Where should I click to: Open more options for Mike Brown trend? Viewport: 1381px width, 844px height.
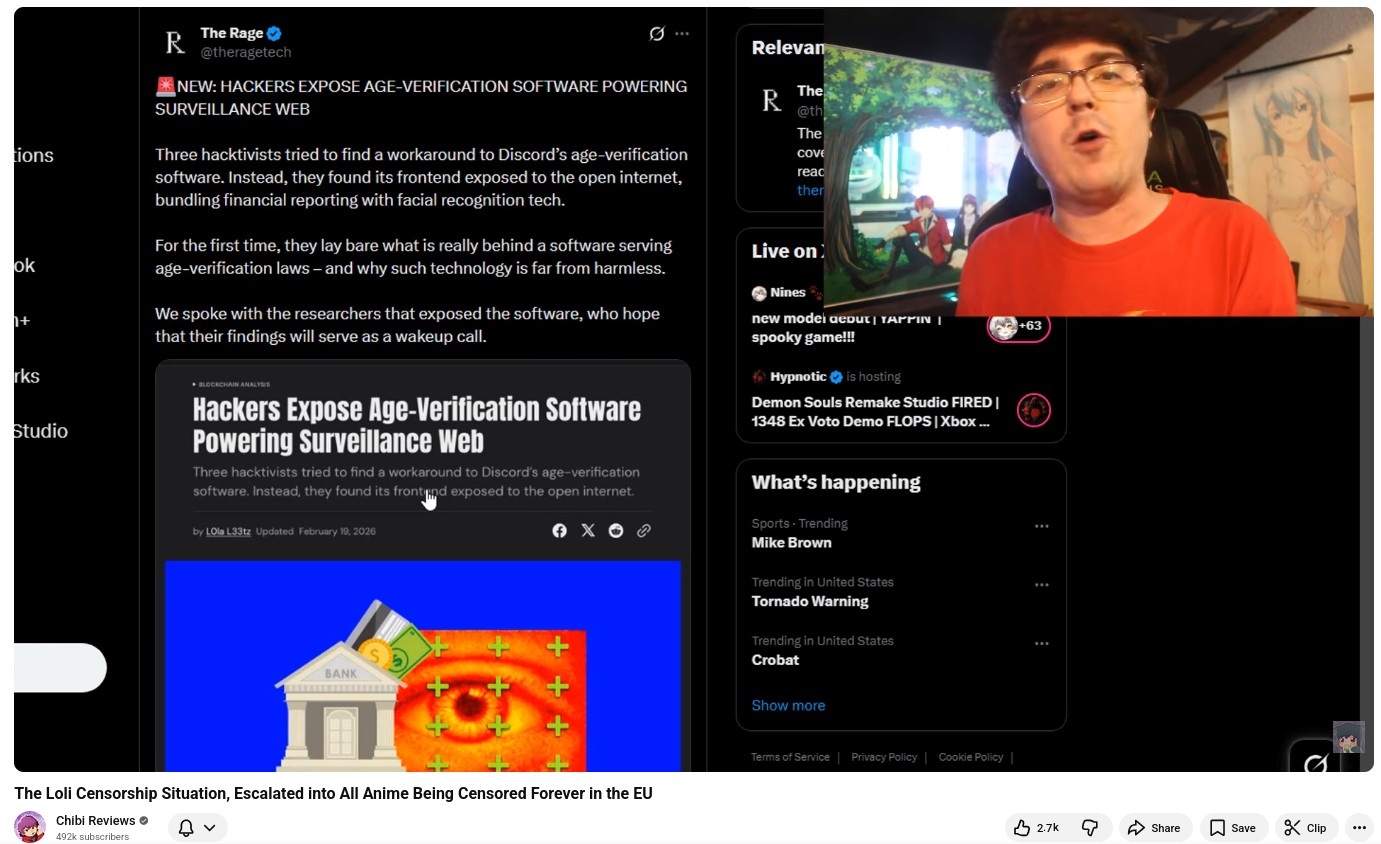click(1041, 526)
